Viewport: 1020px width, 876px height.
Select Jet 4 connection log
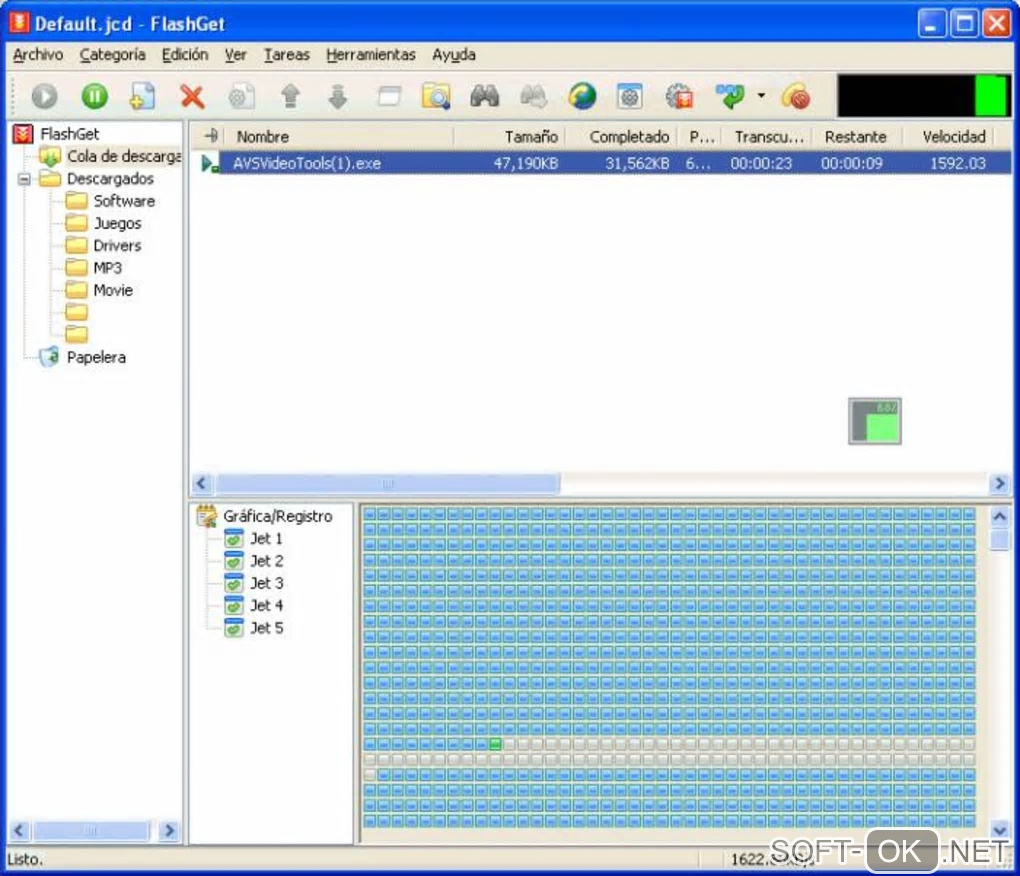[x=266, y=605]
